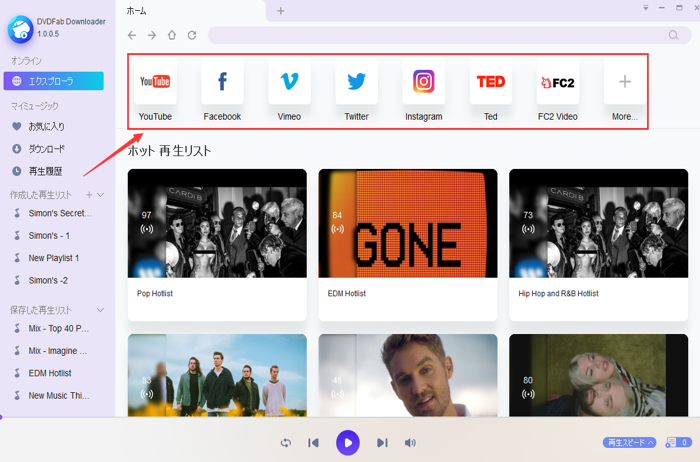Open the 再生スピード speed dropdown

click(629, 442)
